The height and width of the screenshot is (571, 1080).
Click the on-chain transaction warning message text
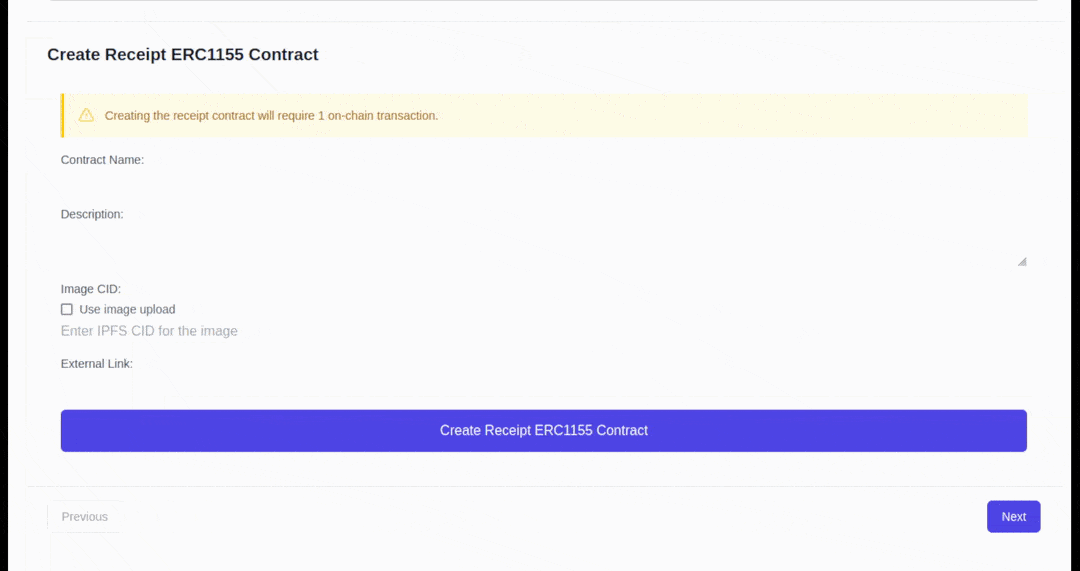point(271,116)
